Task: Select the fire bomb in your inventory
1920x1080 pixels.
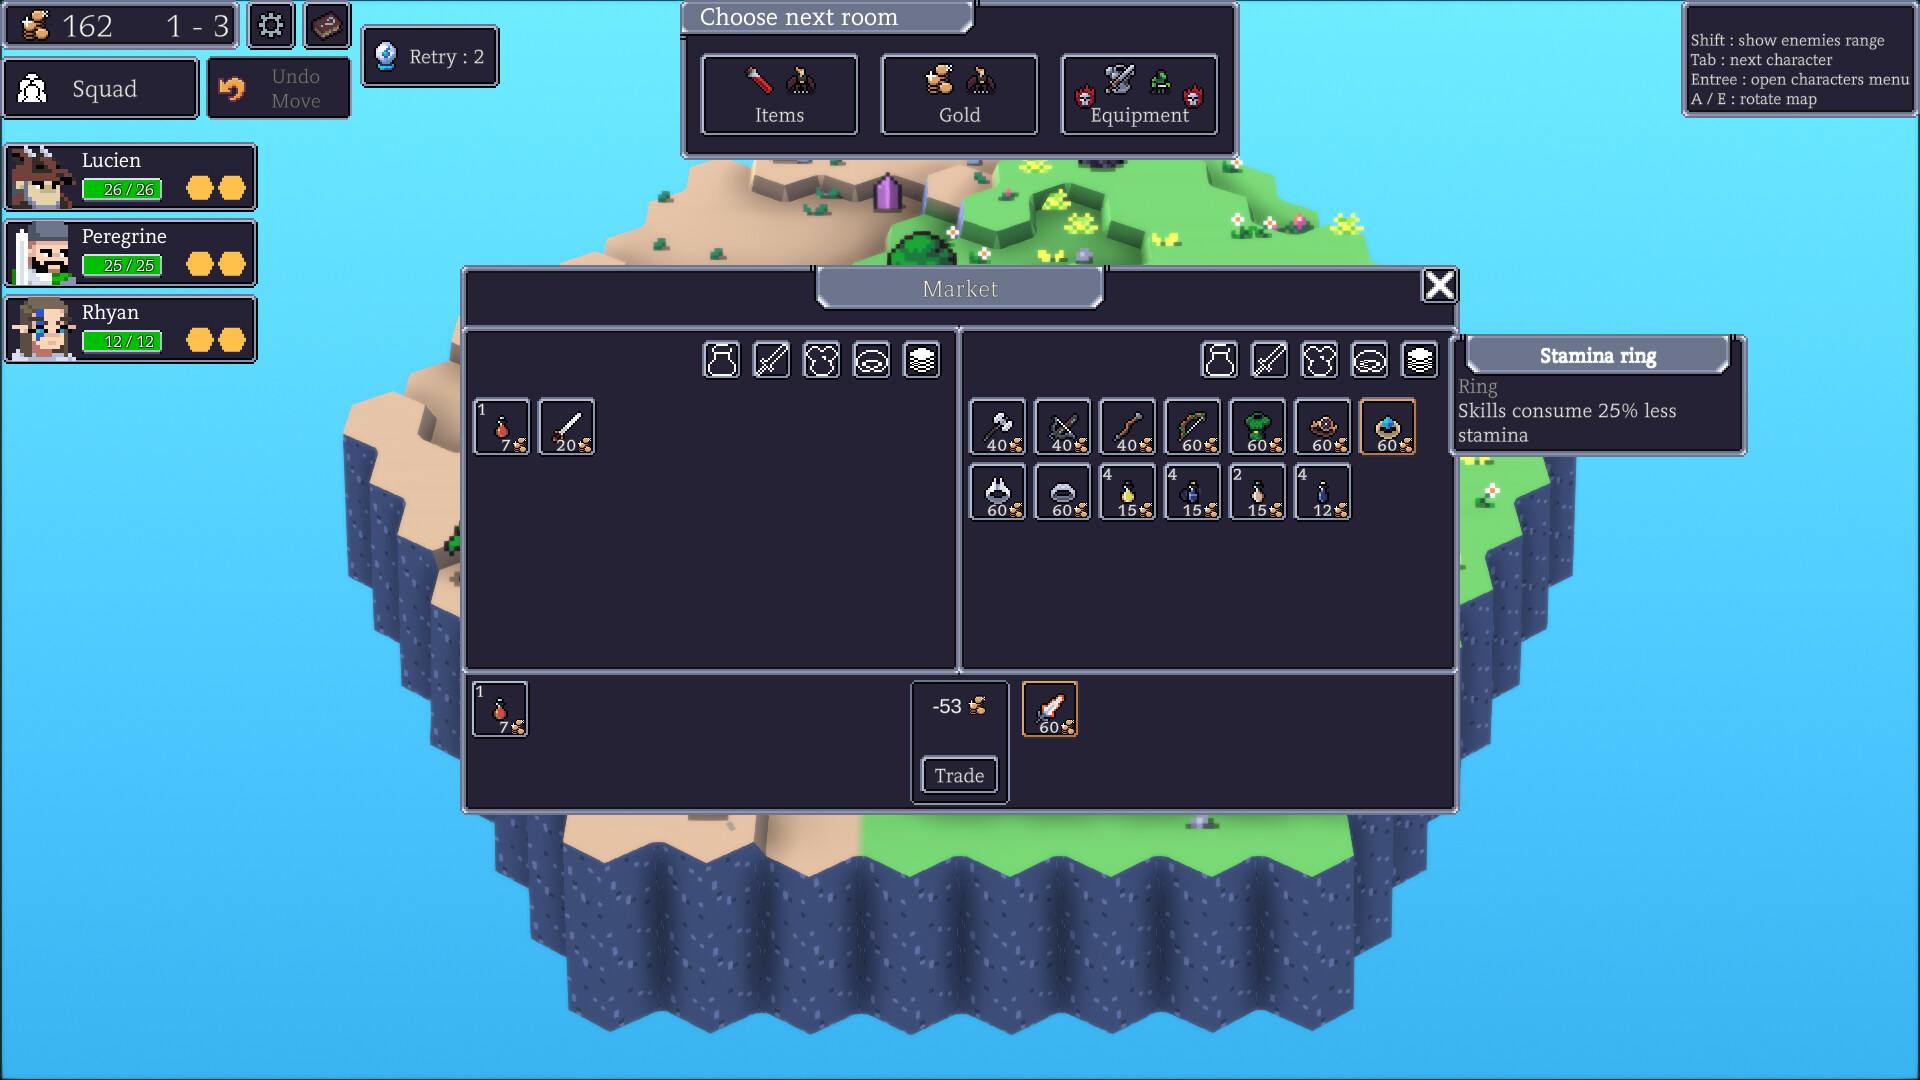Action: point(502,427)
